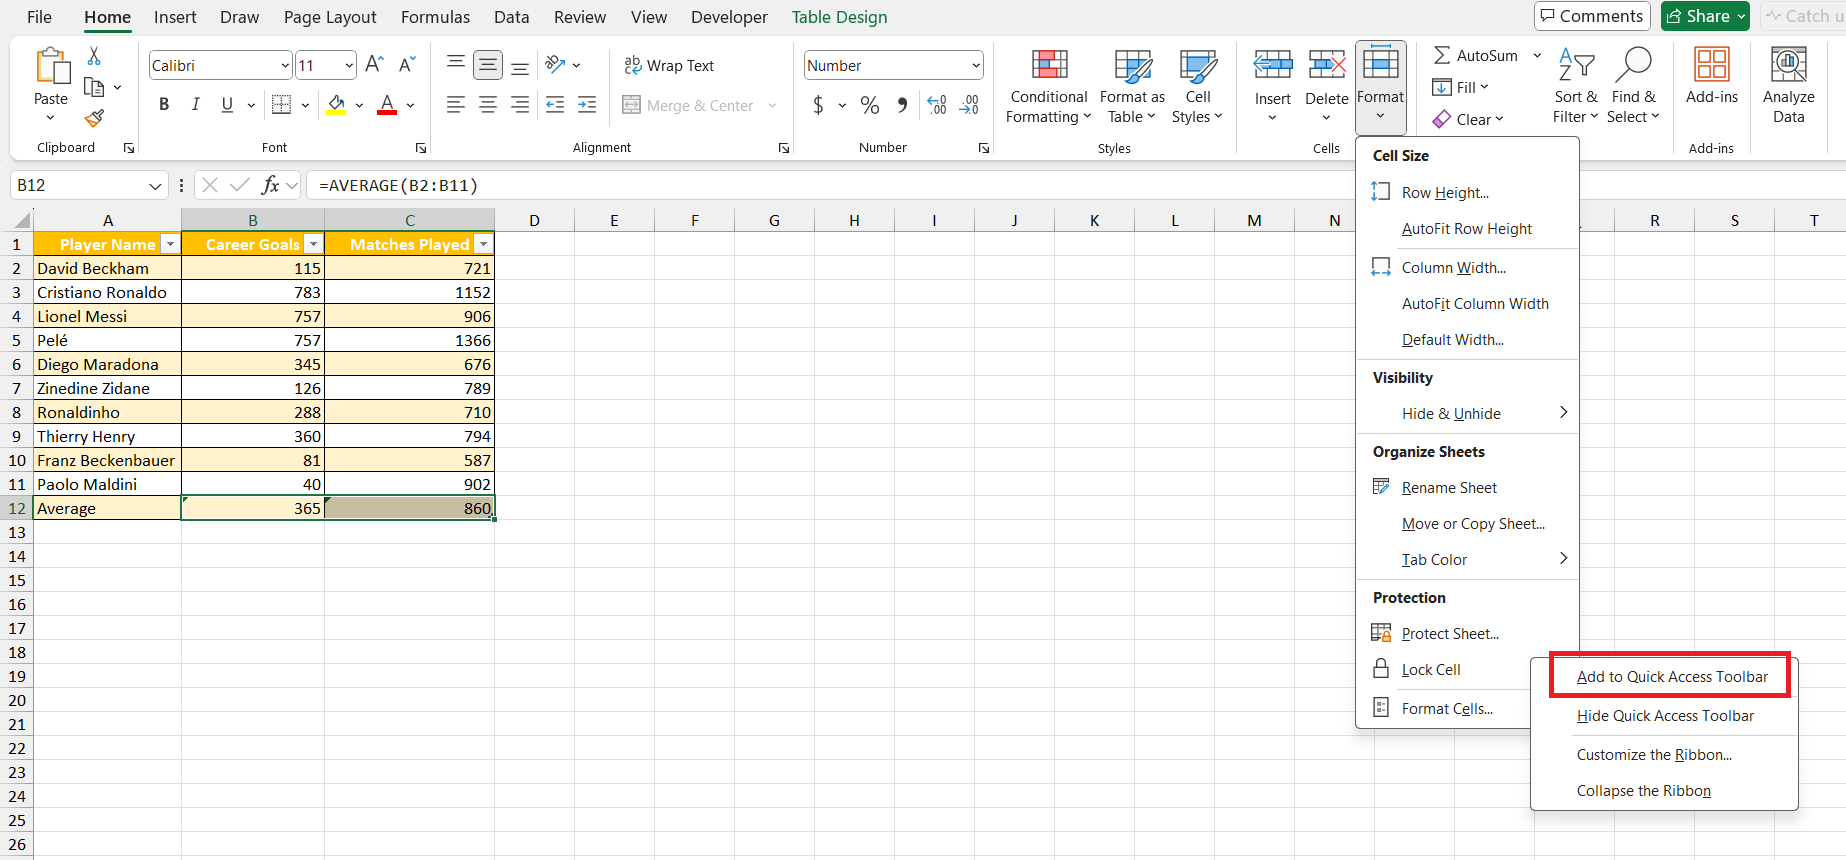This screenshot has width=1846, height=860.
Task: Apply Percent Style formatting
Action: click(870, 105)
